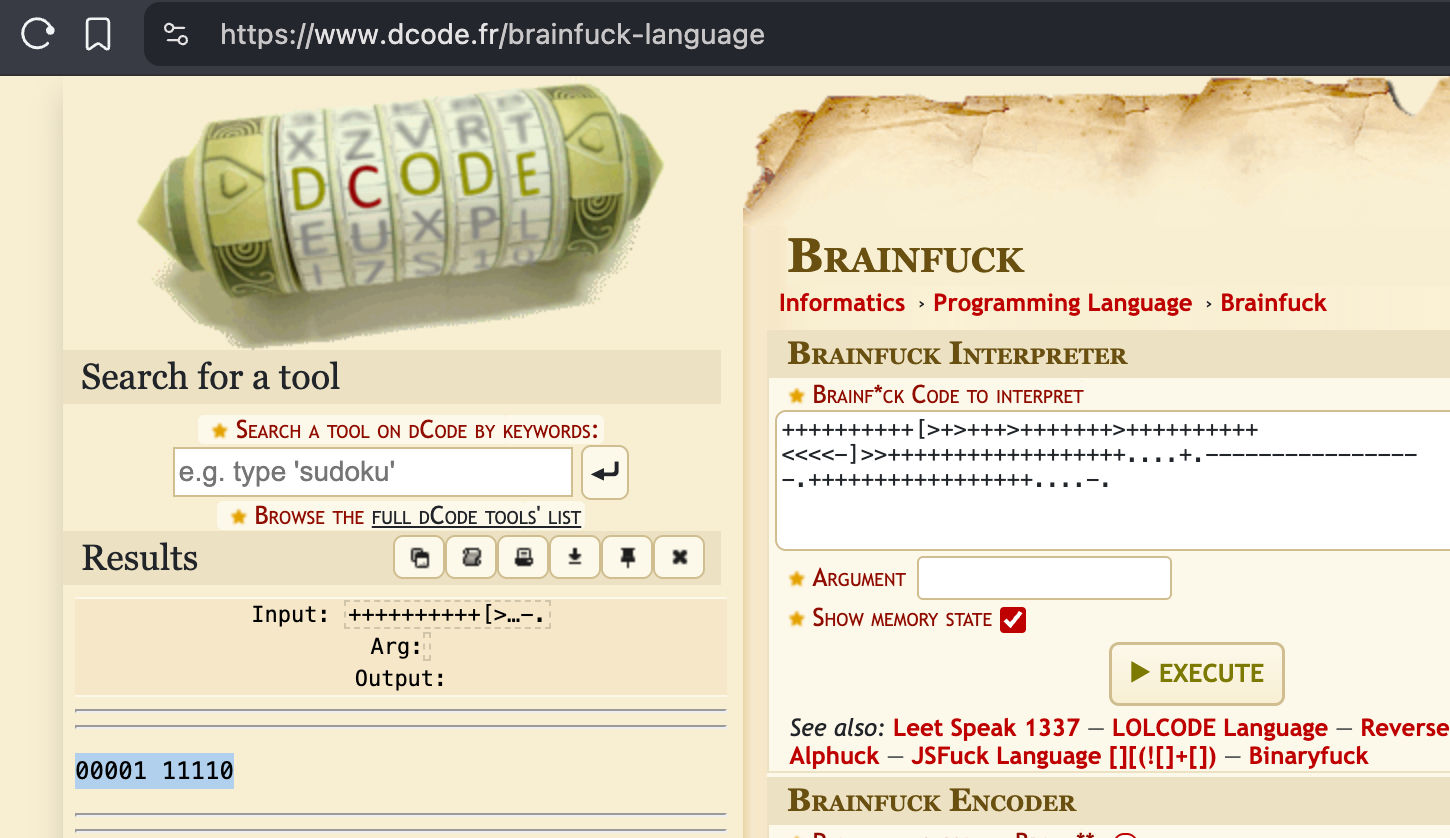Focus the Argument input field
The image size is (1450, 838).
tap(1044, 578)
